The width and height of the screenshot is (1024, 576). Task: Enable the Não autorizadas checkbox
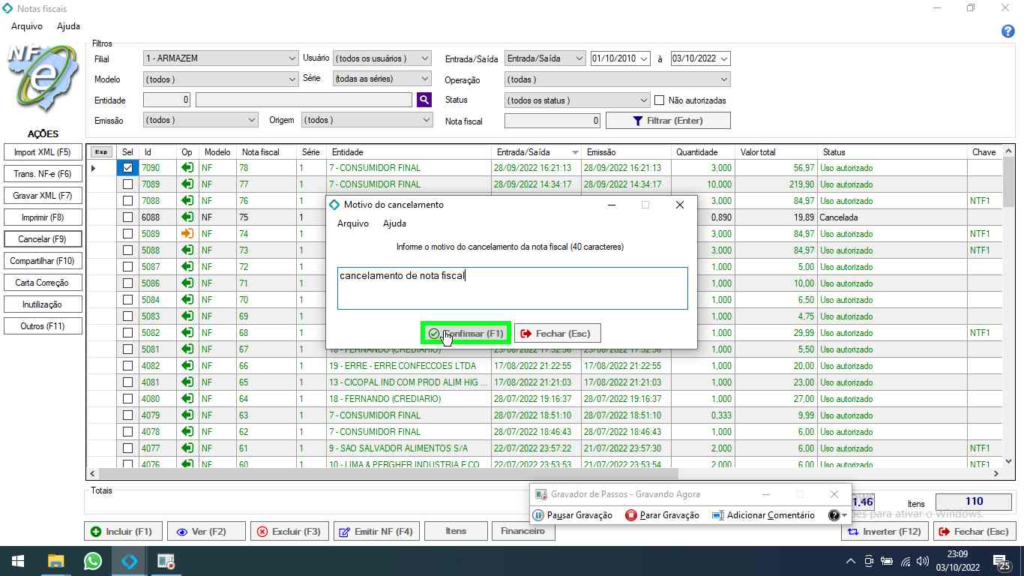click(660, 100)
